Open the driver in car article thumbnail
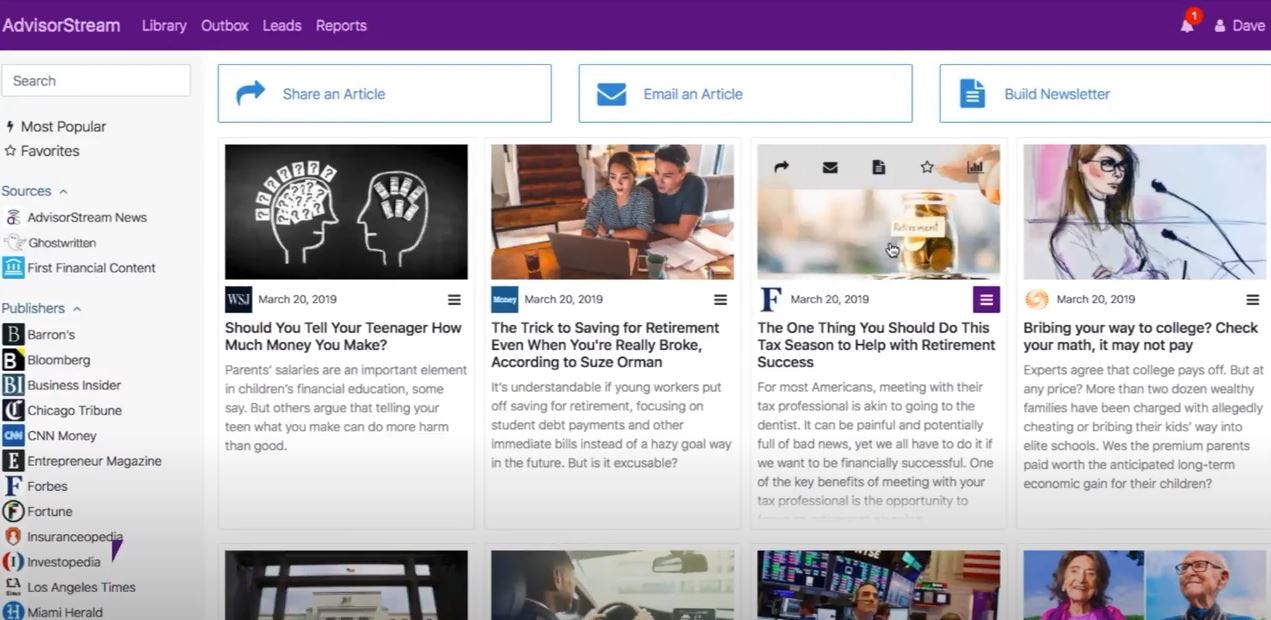This screenshot has height=620, width=1271. click(612, 585)
